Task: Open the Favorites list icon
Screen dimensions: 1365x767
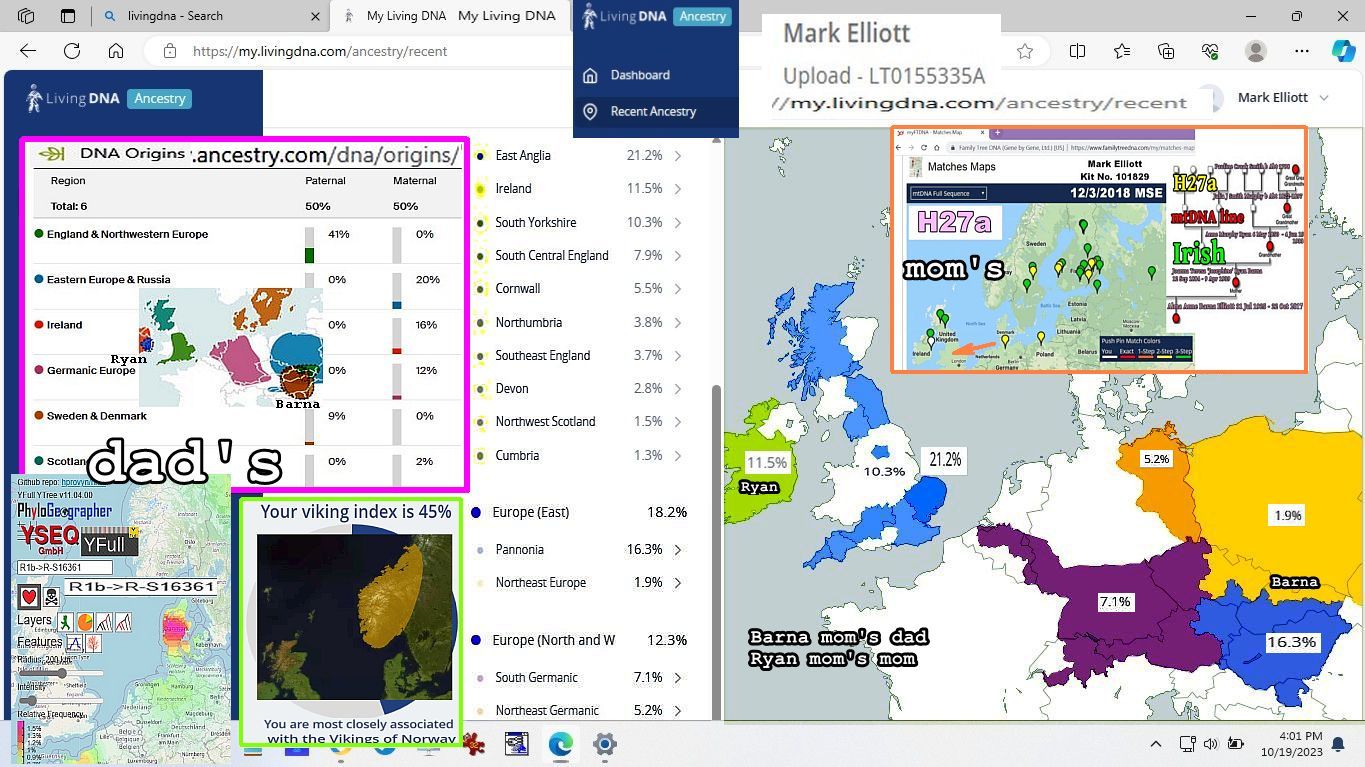Action: [1122, 51]
